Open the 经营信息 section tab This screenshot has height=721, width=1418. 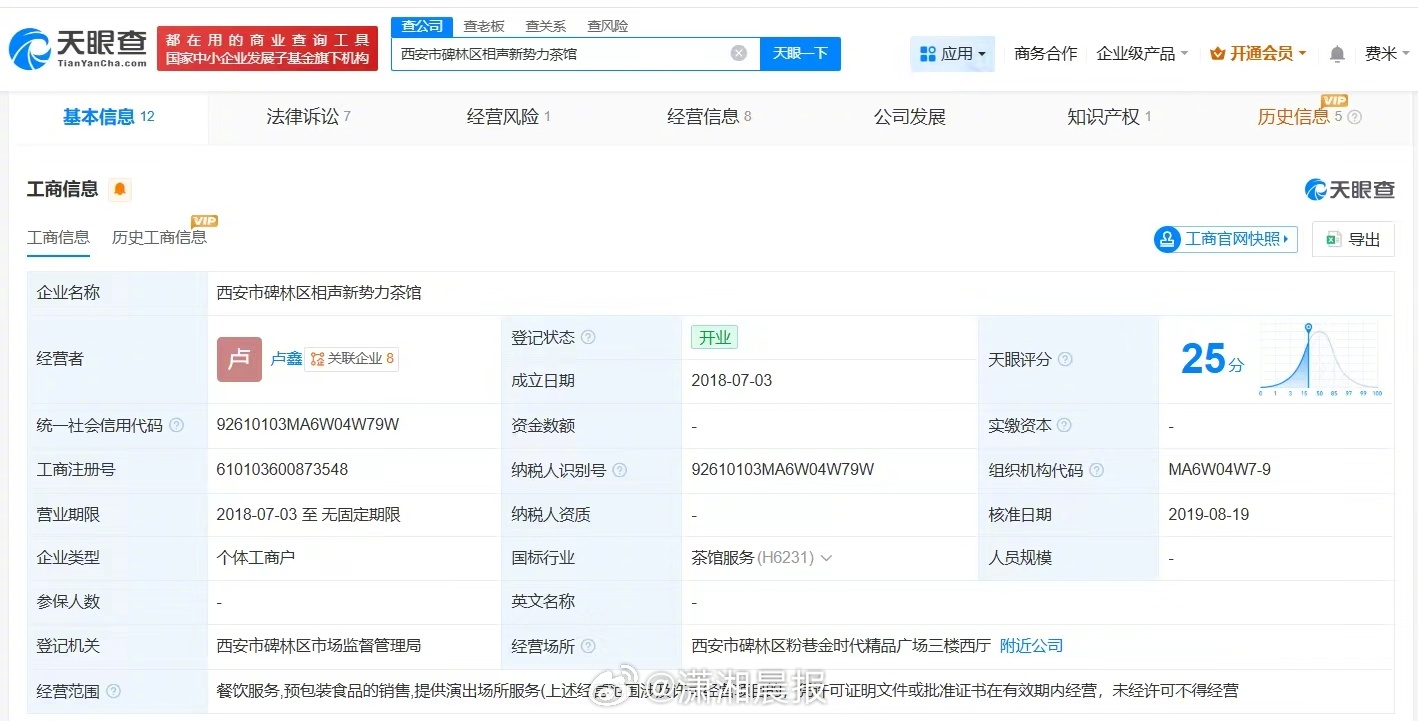click(709, 117)
